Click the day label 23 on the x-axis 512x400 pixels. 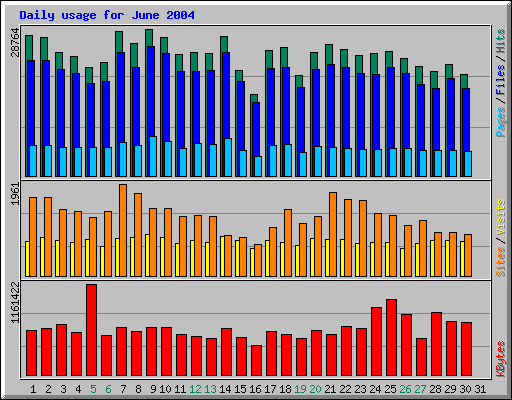click(x=360, y=389)
